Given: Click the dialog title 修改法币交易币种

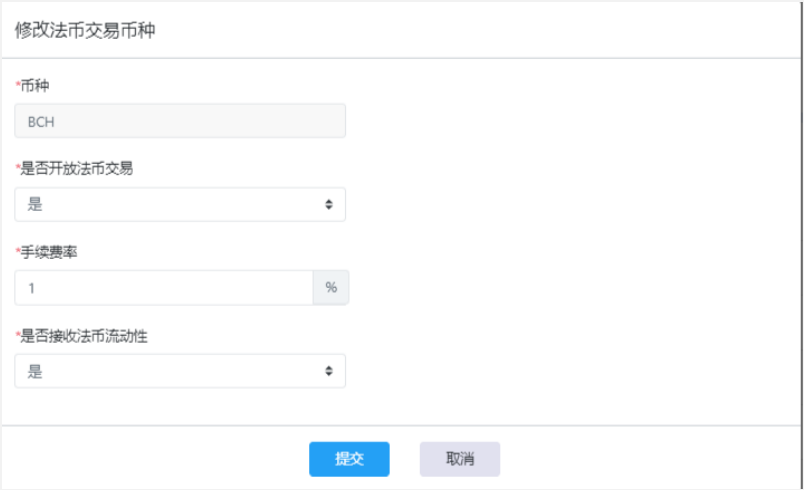Looking at the screenshot, I should (x=85, y=30).
